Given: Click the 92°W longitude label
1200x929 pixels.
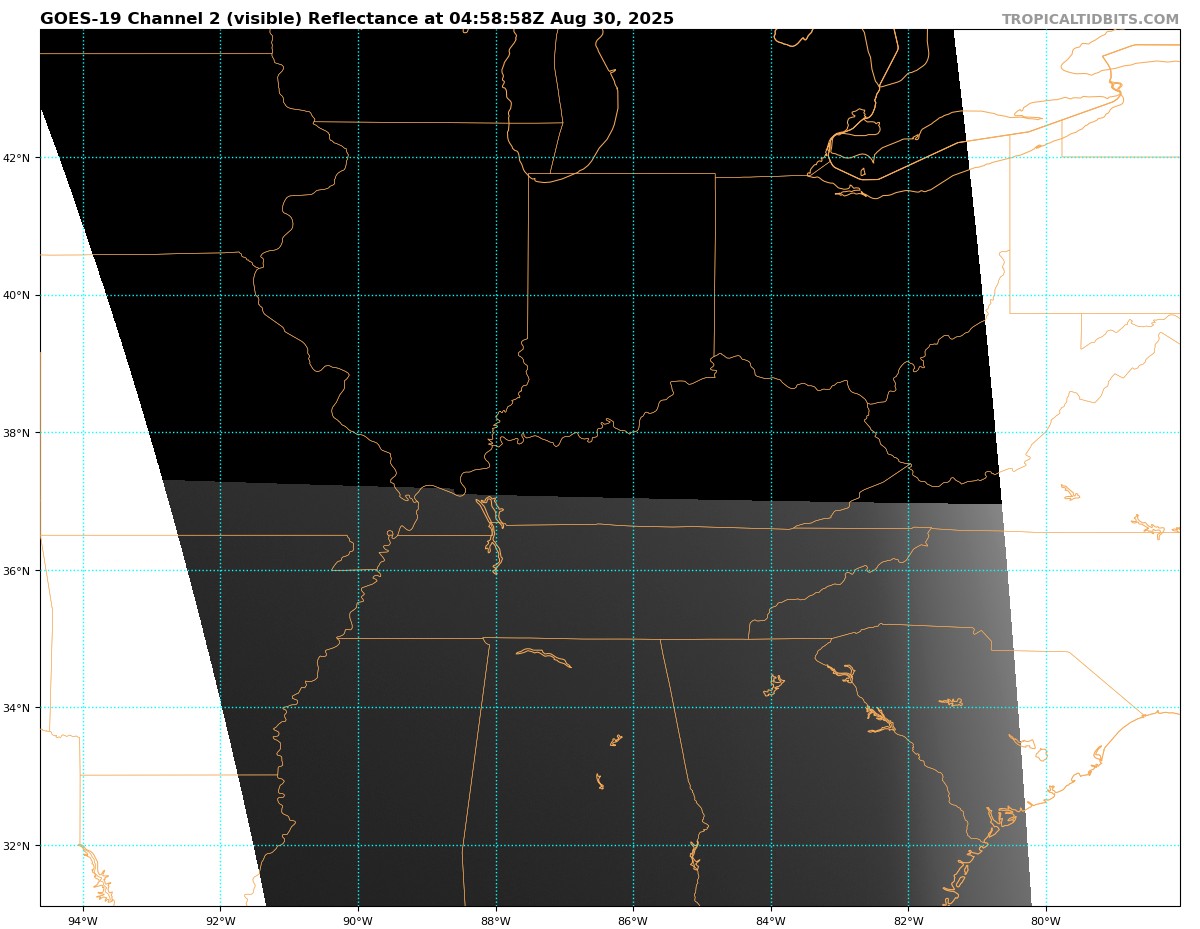Looking at the screenshot, I should [x=220, y=921].
